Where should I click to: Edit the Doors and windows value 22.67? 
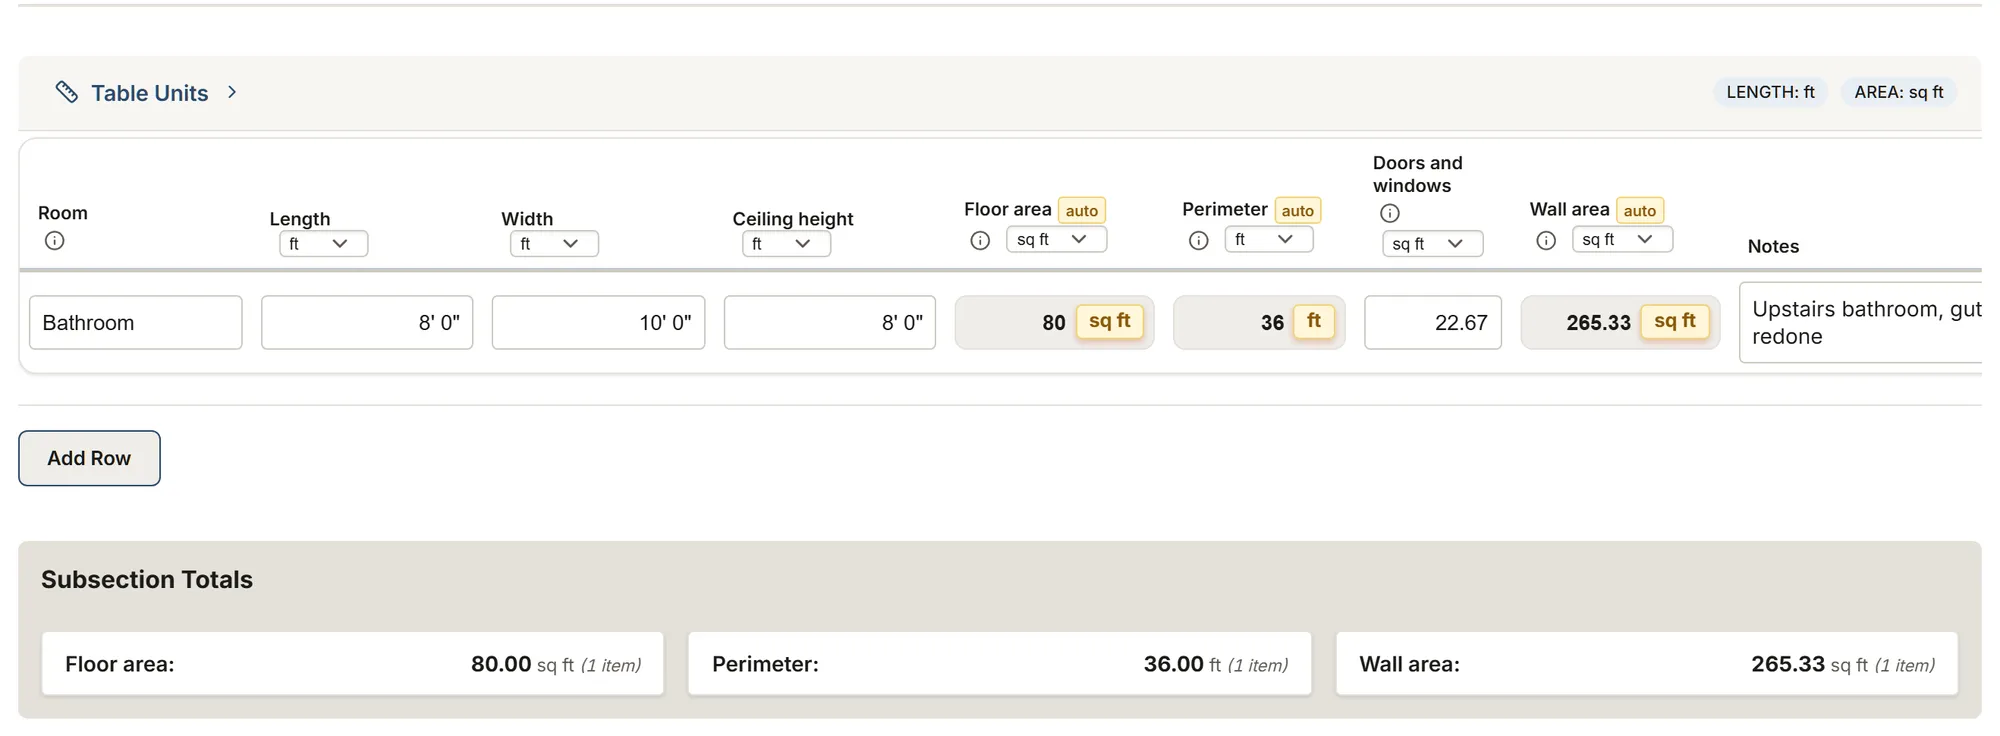coord(1433,322)
